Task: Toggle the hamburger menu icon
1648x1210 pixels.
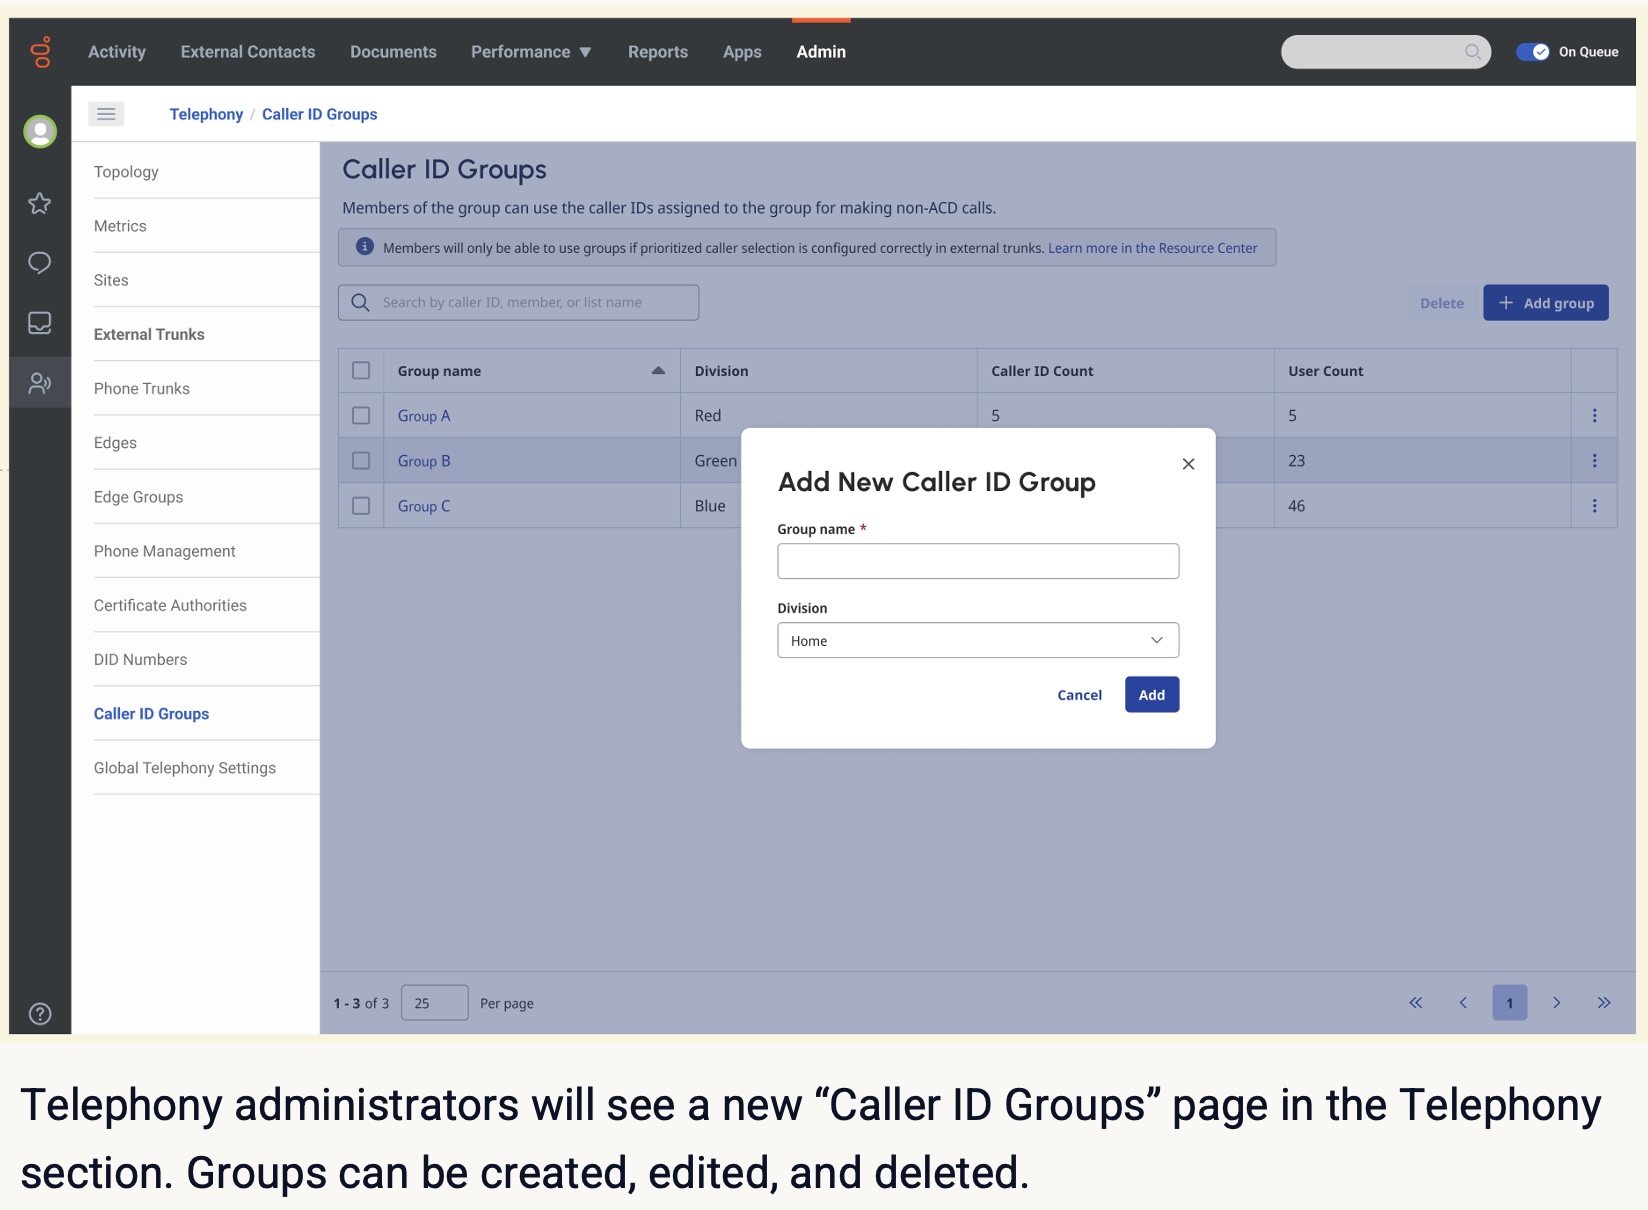Action: pos(106,114)
